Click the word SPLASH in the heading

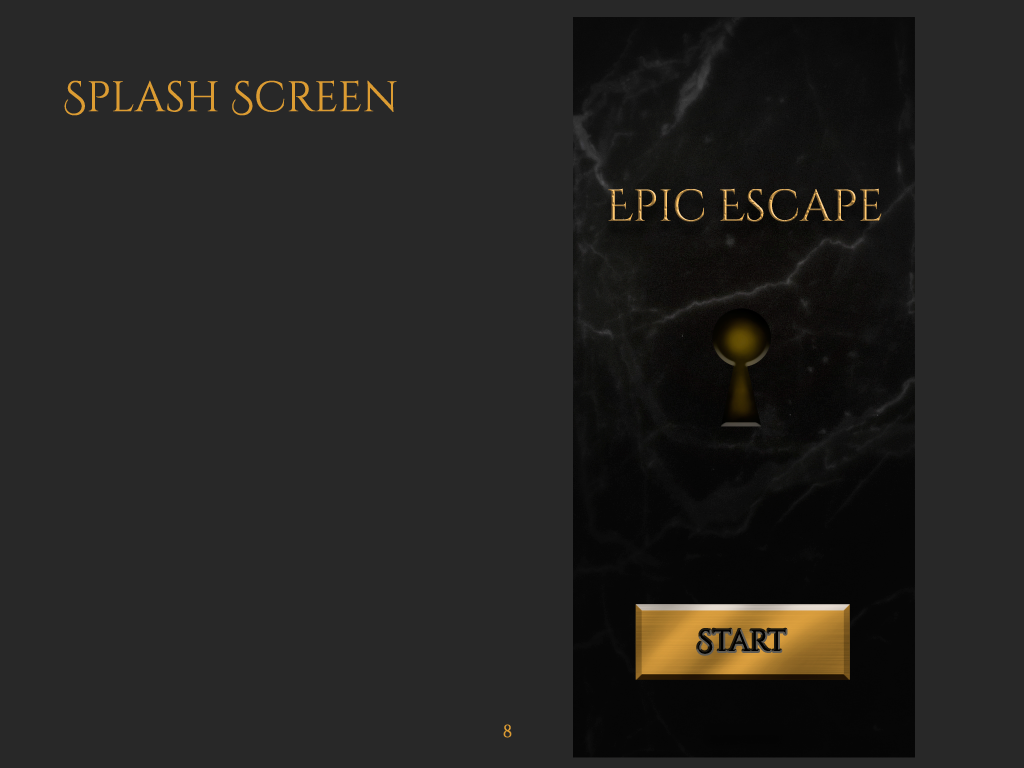tap(140, 97)
